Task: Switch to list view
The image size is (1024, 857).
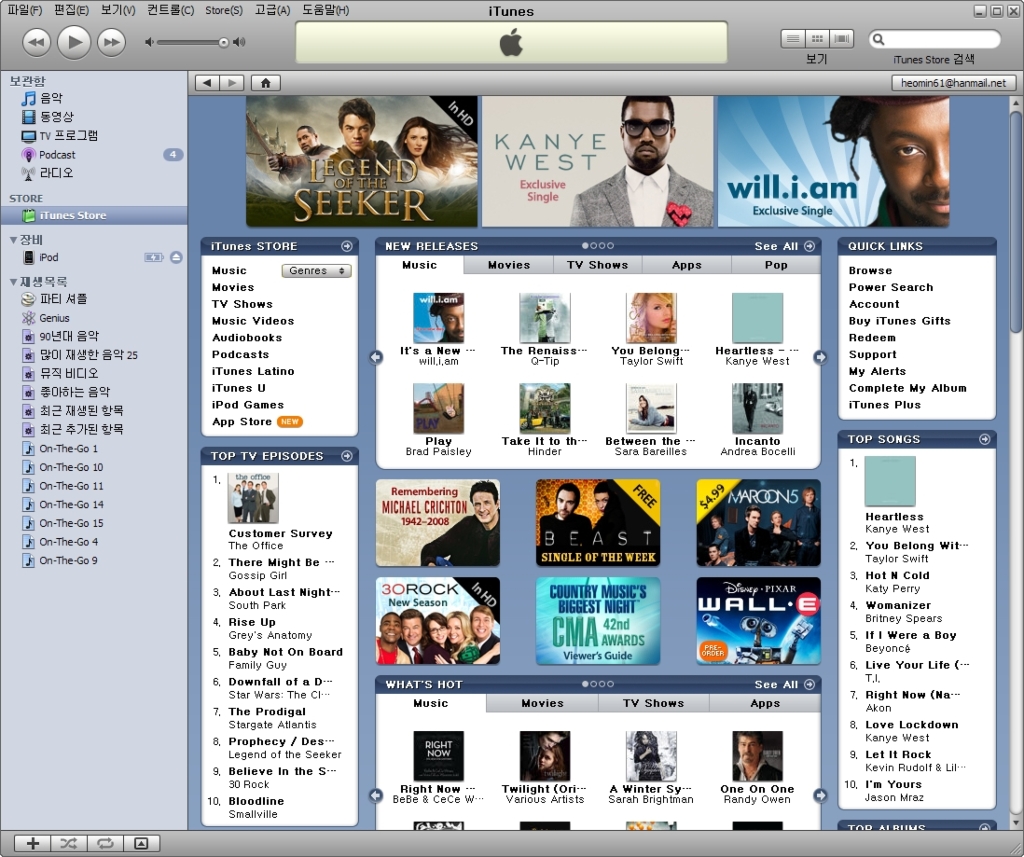Action: [793, 39]
